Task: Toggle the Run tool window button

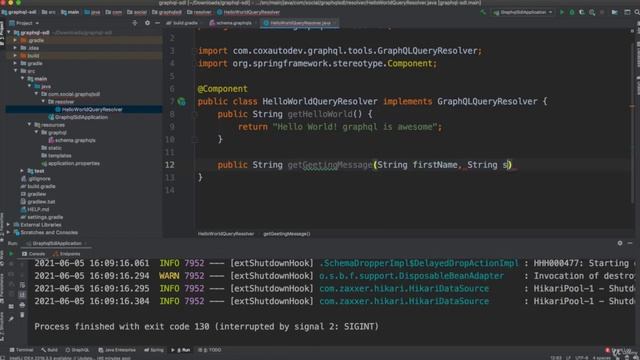Action: tap(180, 350)
